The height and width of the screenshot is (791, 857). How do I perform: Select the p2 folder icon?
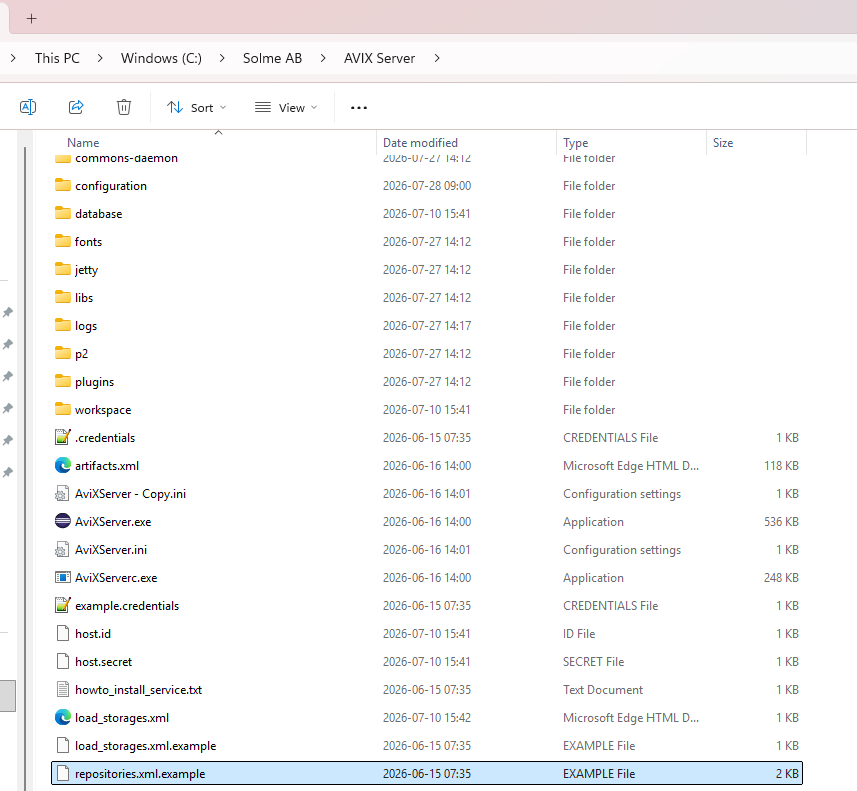(x=63, y=353)
